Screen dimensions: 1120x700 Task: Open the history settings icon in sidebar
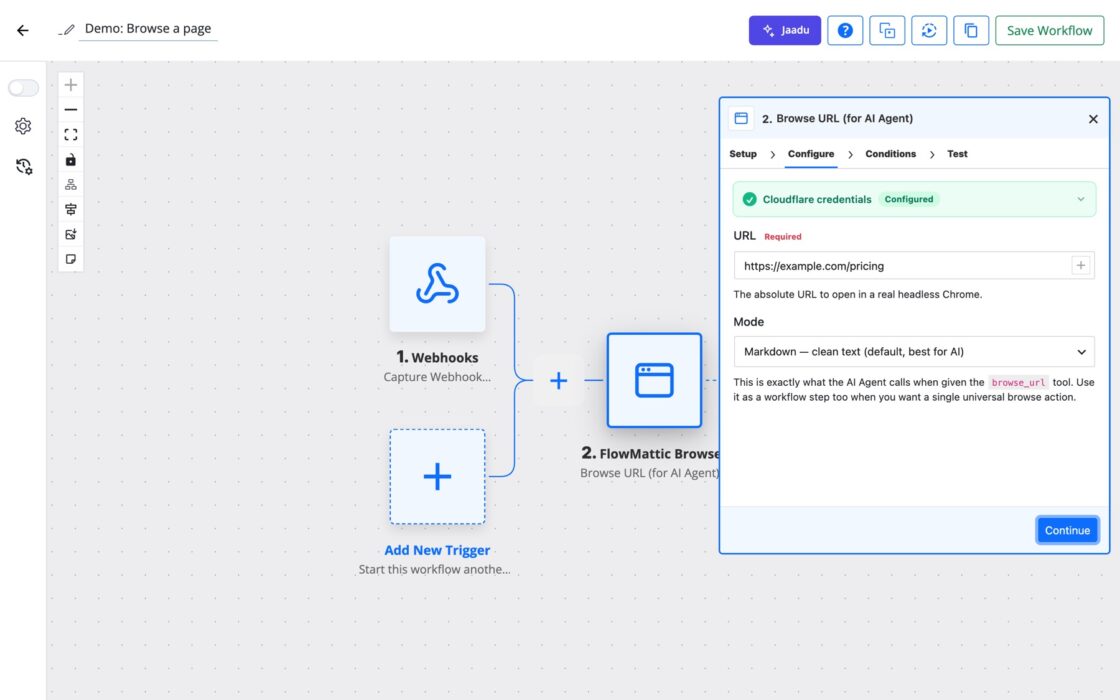[24, 166]
